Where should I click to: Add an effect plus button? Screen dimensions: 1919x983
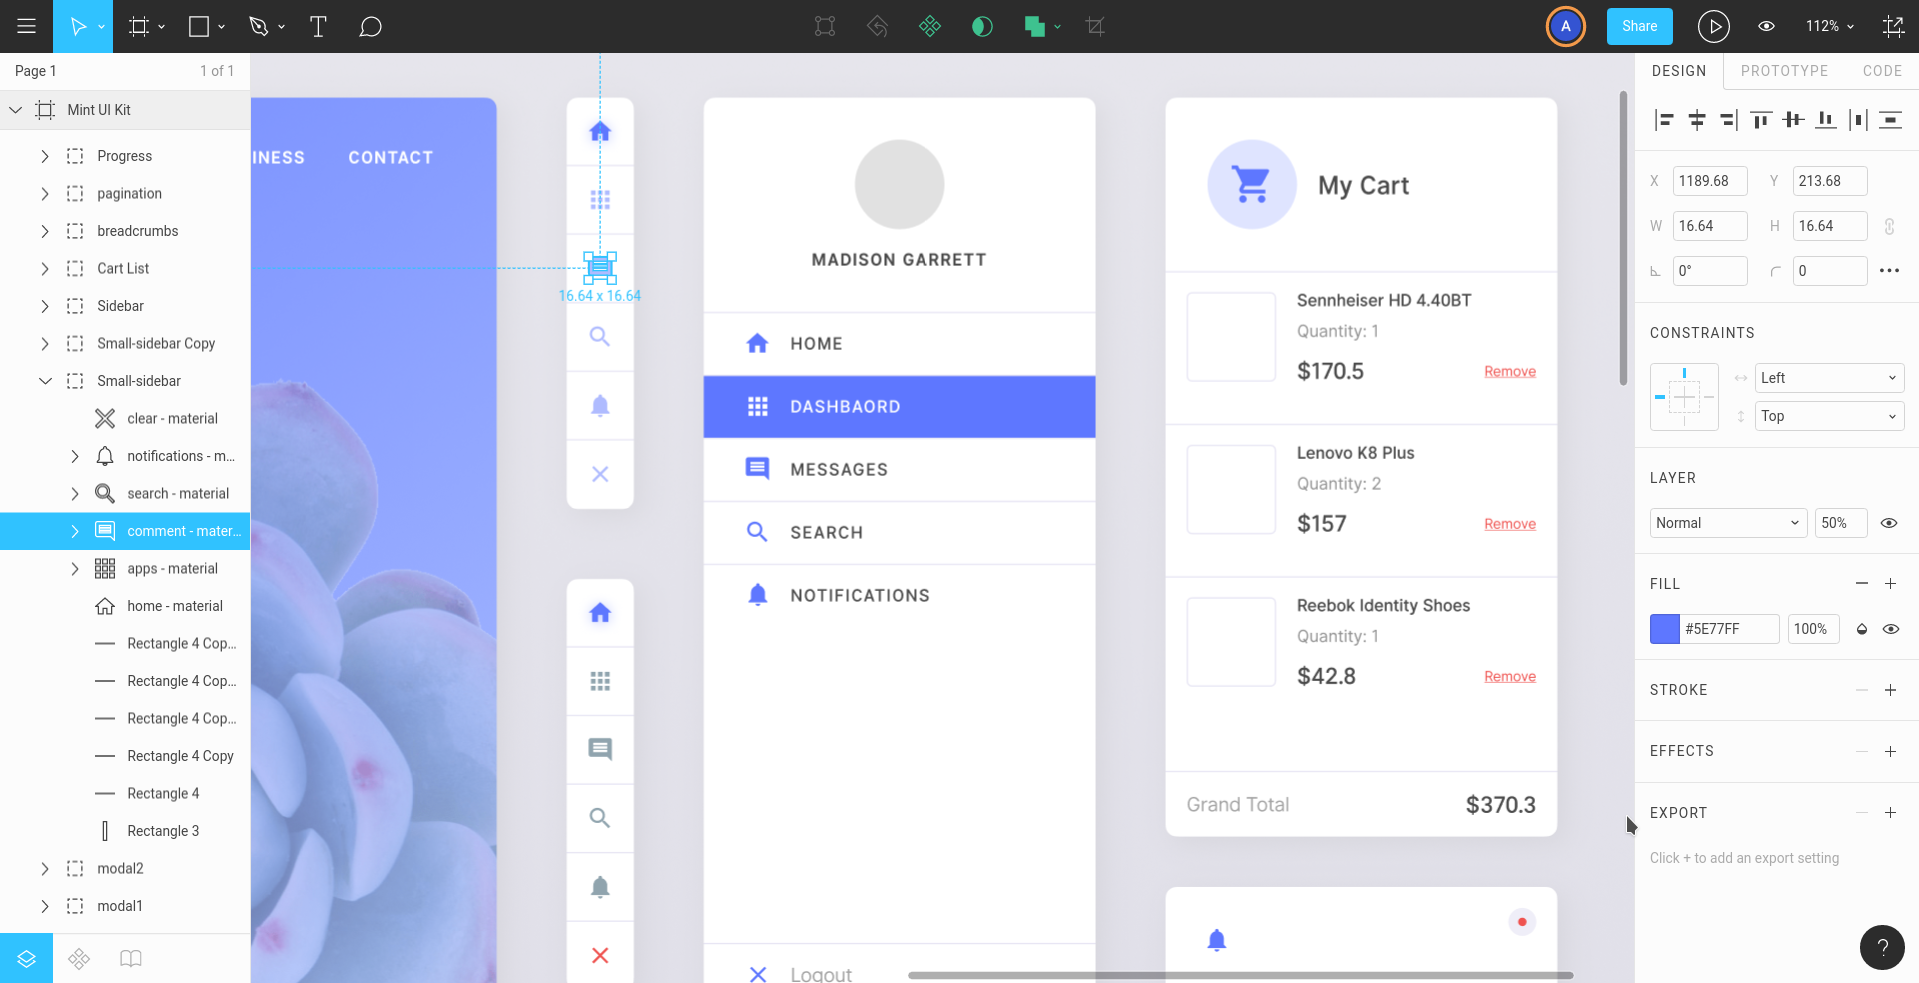click(1890, 751)
